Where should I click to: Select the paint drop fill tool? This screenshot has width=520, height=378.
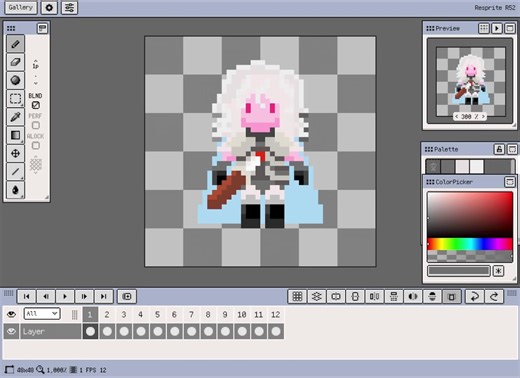pos(15,190)
